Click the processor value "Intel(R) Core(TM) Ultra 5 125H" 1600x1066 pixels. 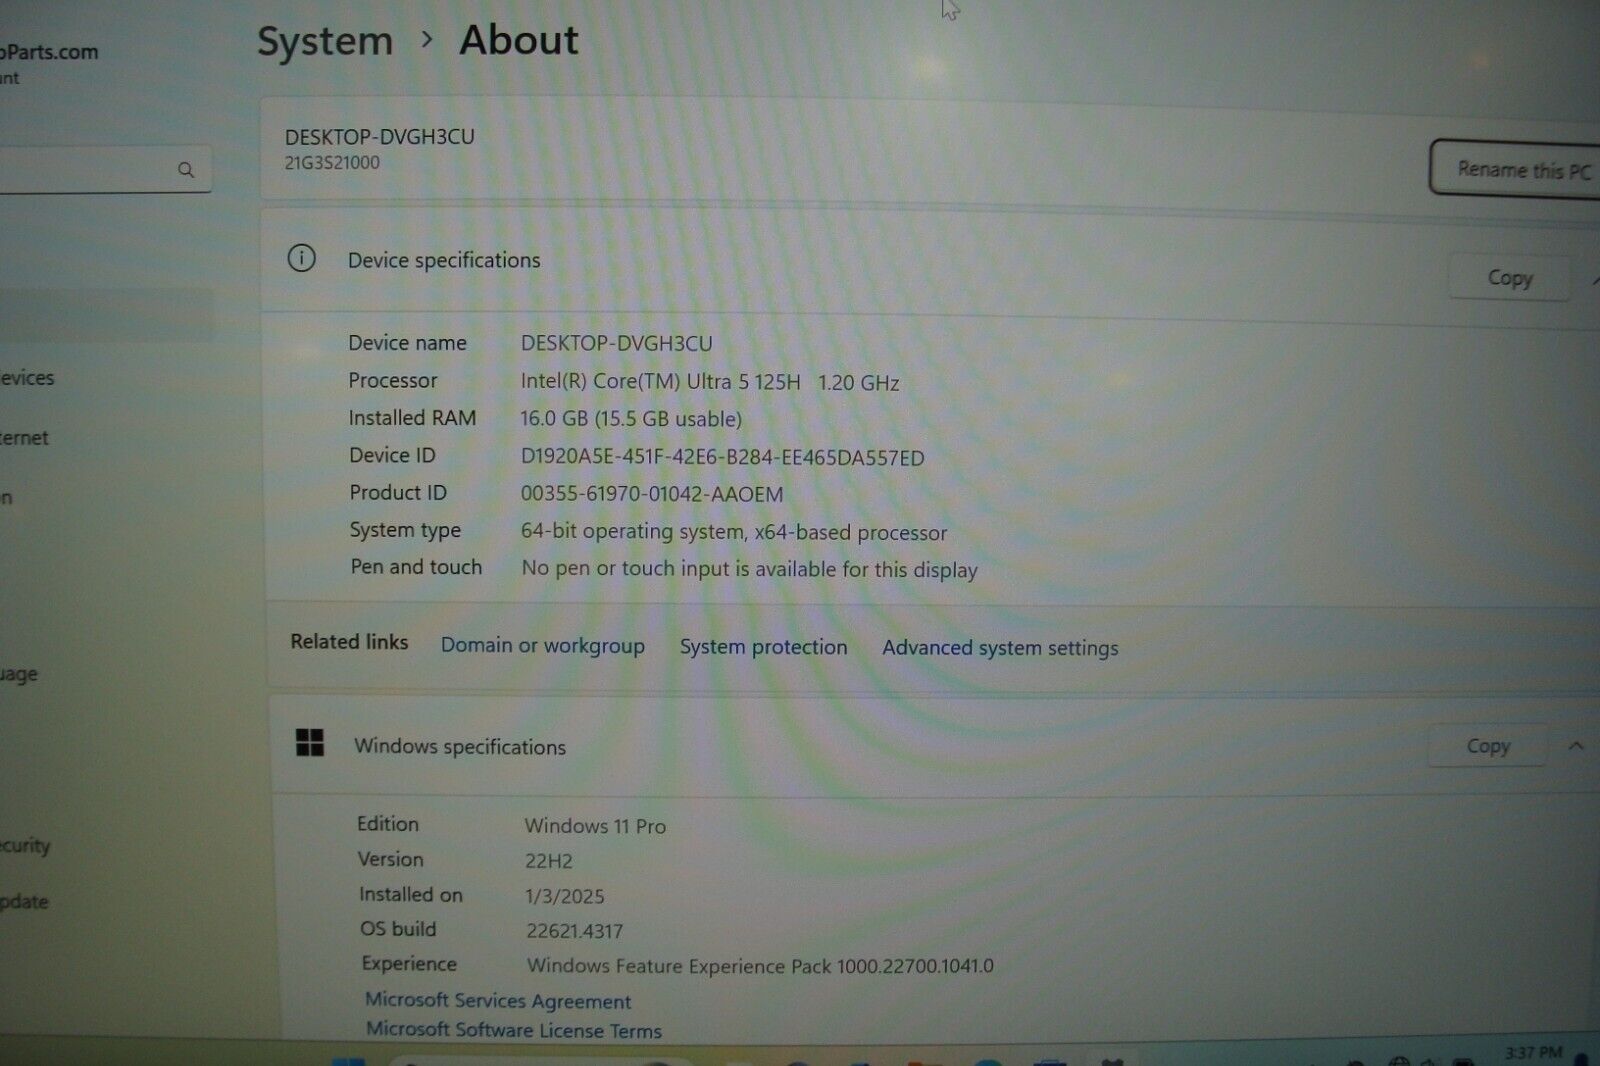pos(661,382)
